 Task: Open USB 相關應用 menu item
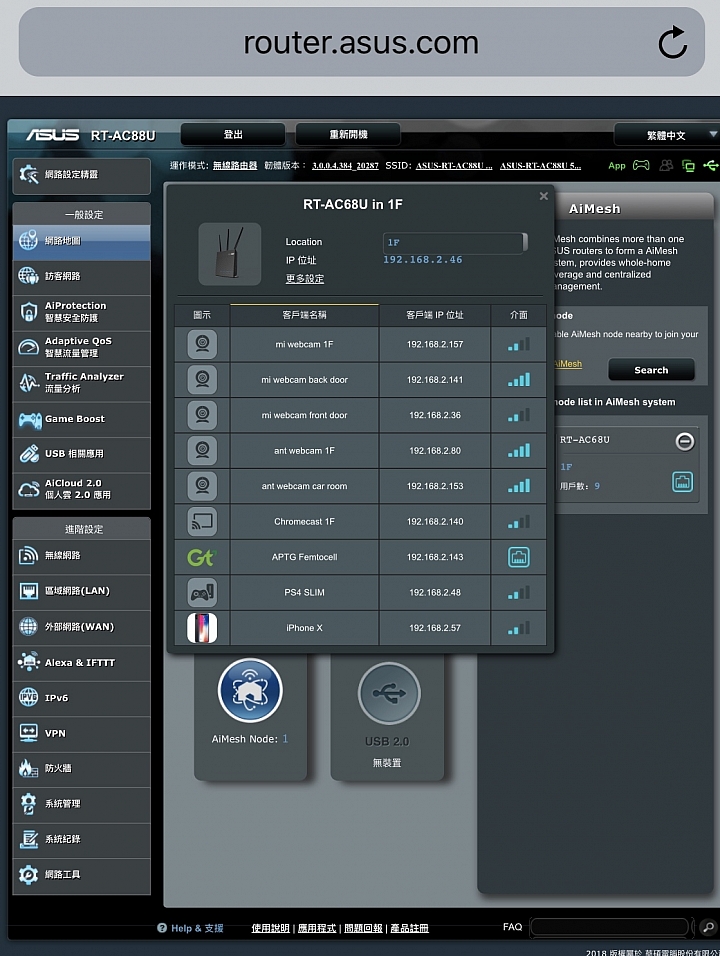click(82, 454)
